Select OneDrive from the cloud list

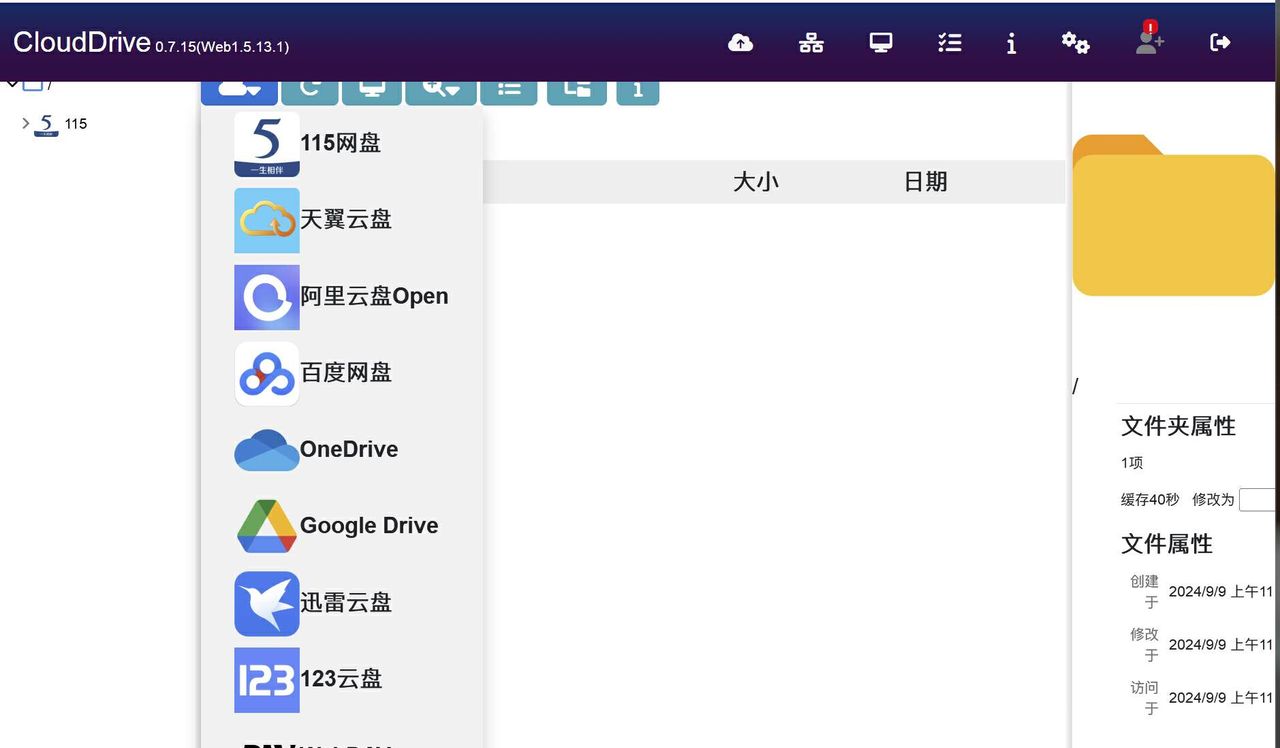pos(341,450)
